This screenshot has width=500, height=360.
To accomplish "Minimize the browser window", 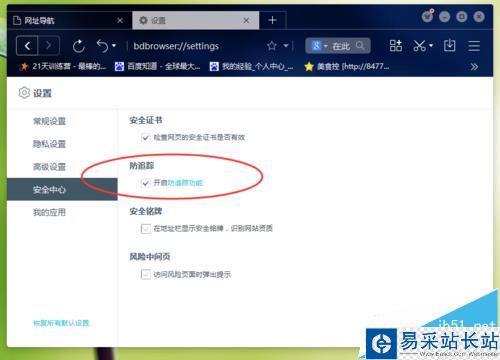I will tap(444, 17).
